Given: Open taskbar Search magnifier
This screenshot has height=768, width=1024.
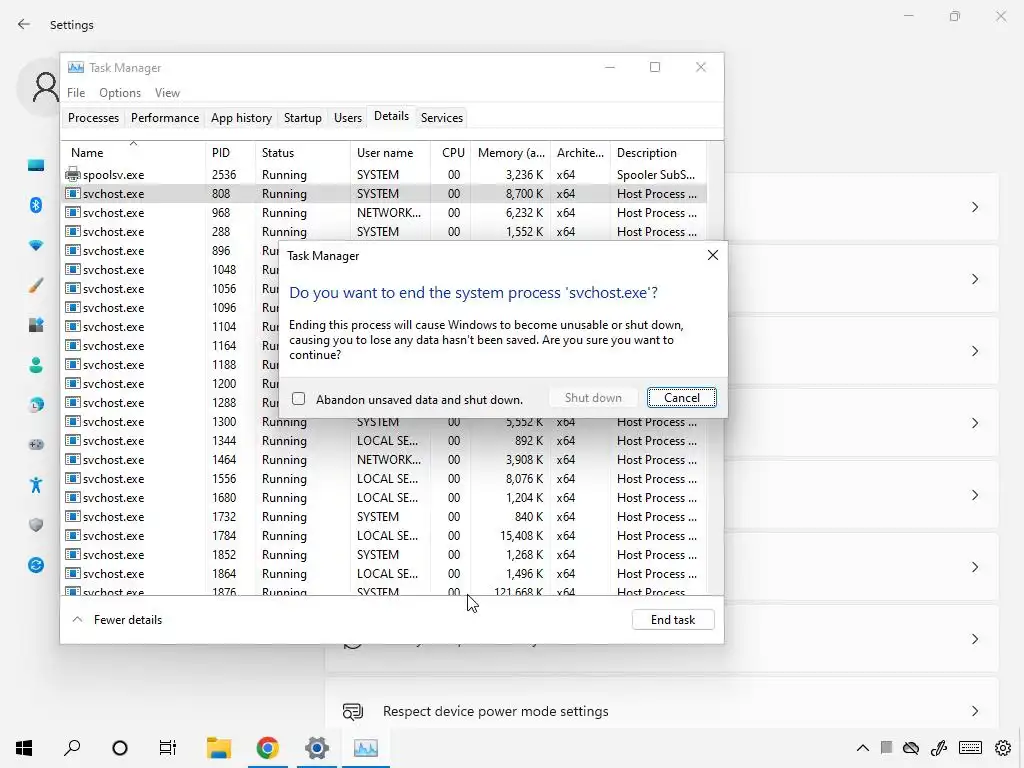Looking at the screenshot, I should 72,748.
